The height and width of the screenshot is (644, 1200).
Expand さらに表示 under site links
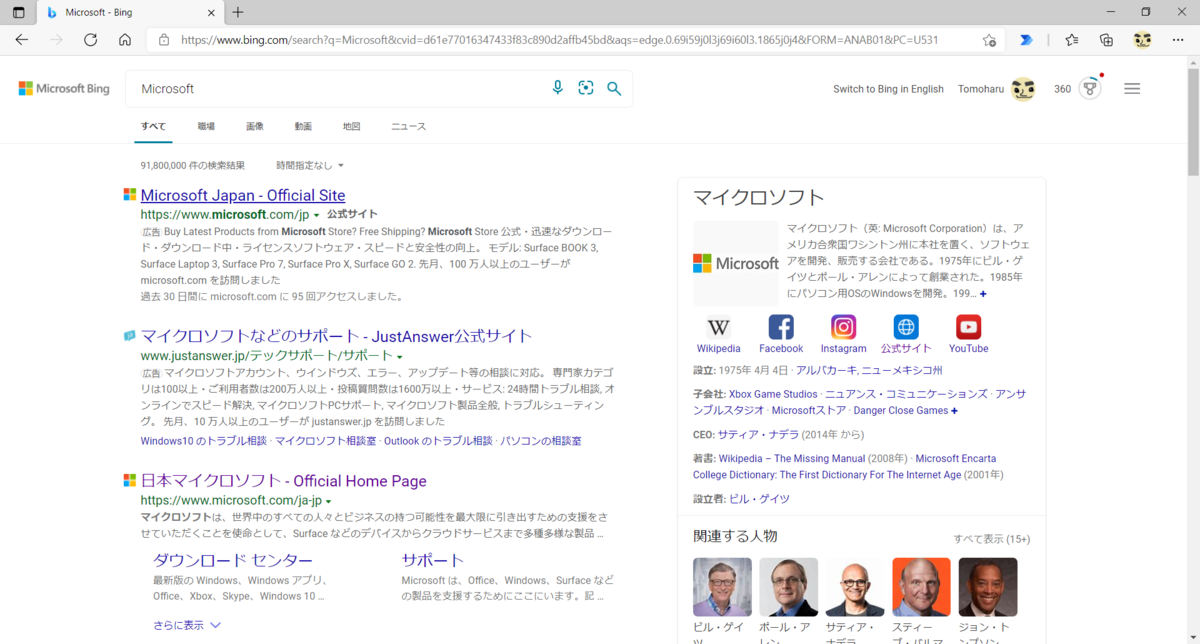pyautogui.click(x=187, y=625)
